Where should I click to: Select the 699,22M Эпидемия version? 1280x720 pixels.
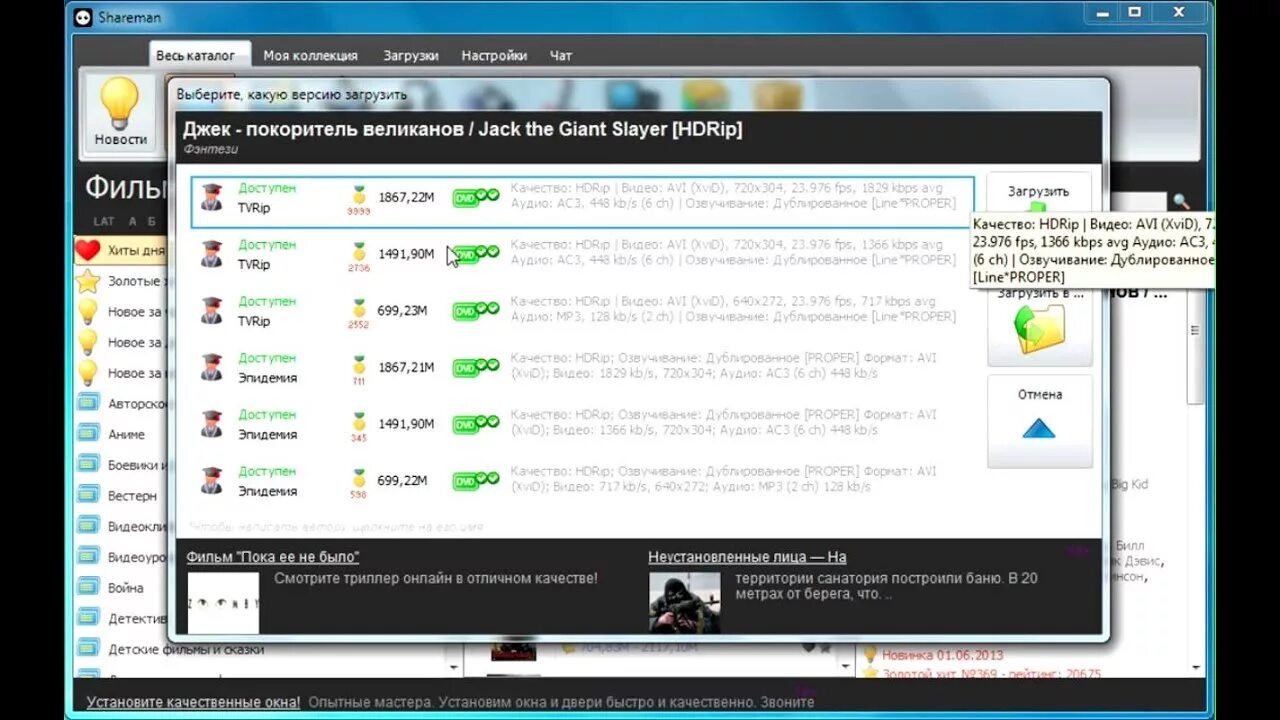point(582,480)
